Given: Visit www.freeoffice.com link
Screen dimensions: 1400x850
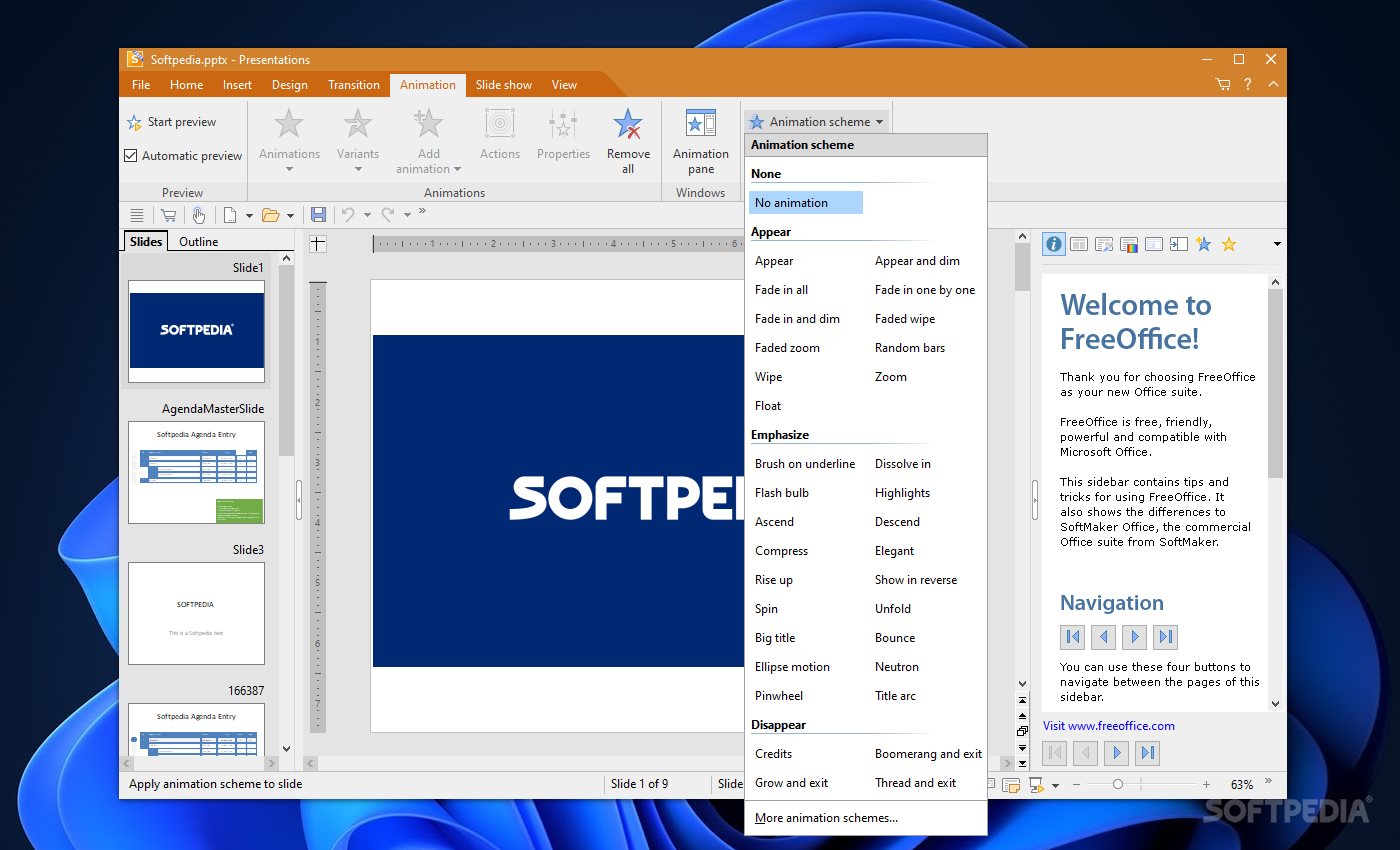Looking at the screenshot, I should 1108,726.
